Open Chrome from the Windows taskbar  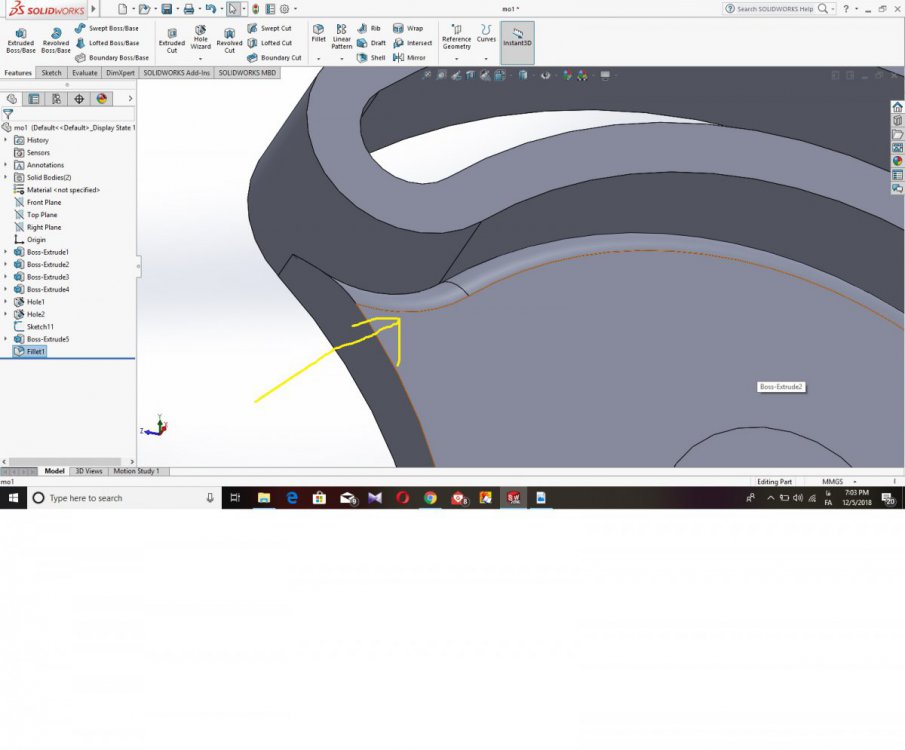pyautogui.click(x=430, y=498)
